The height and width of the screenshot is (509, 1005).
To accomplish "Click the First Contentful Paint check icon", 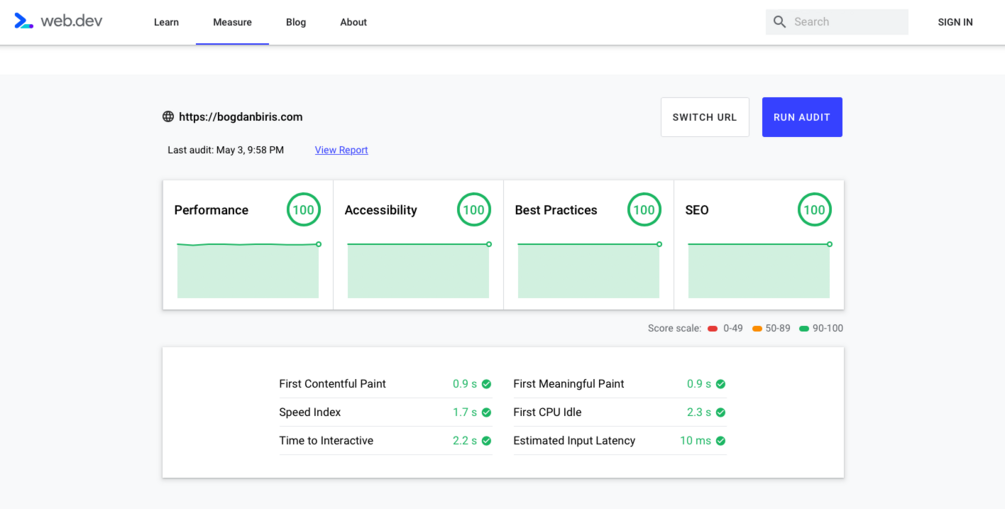I will 487,384.
